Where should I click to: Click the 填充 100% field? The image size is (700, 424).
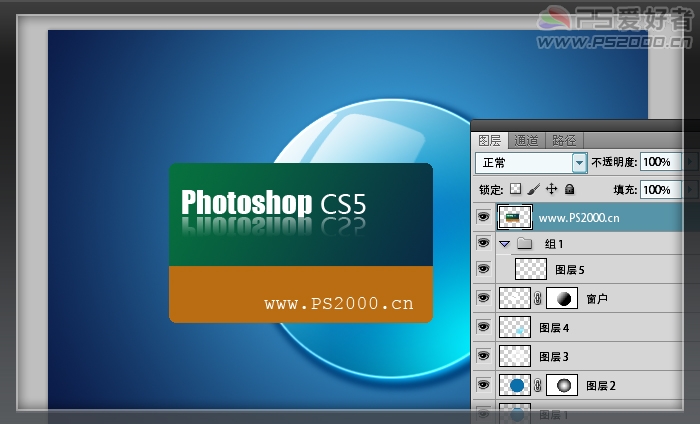[x=661, y=190]
